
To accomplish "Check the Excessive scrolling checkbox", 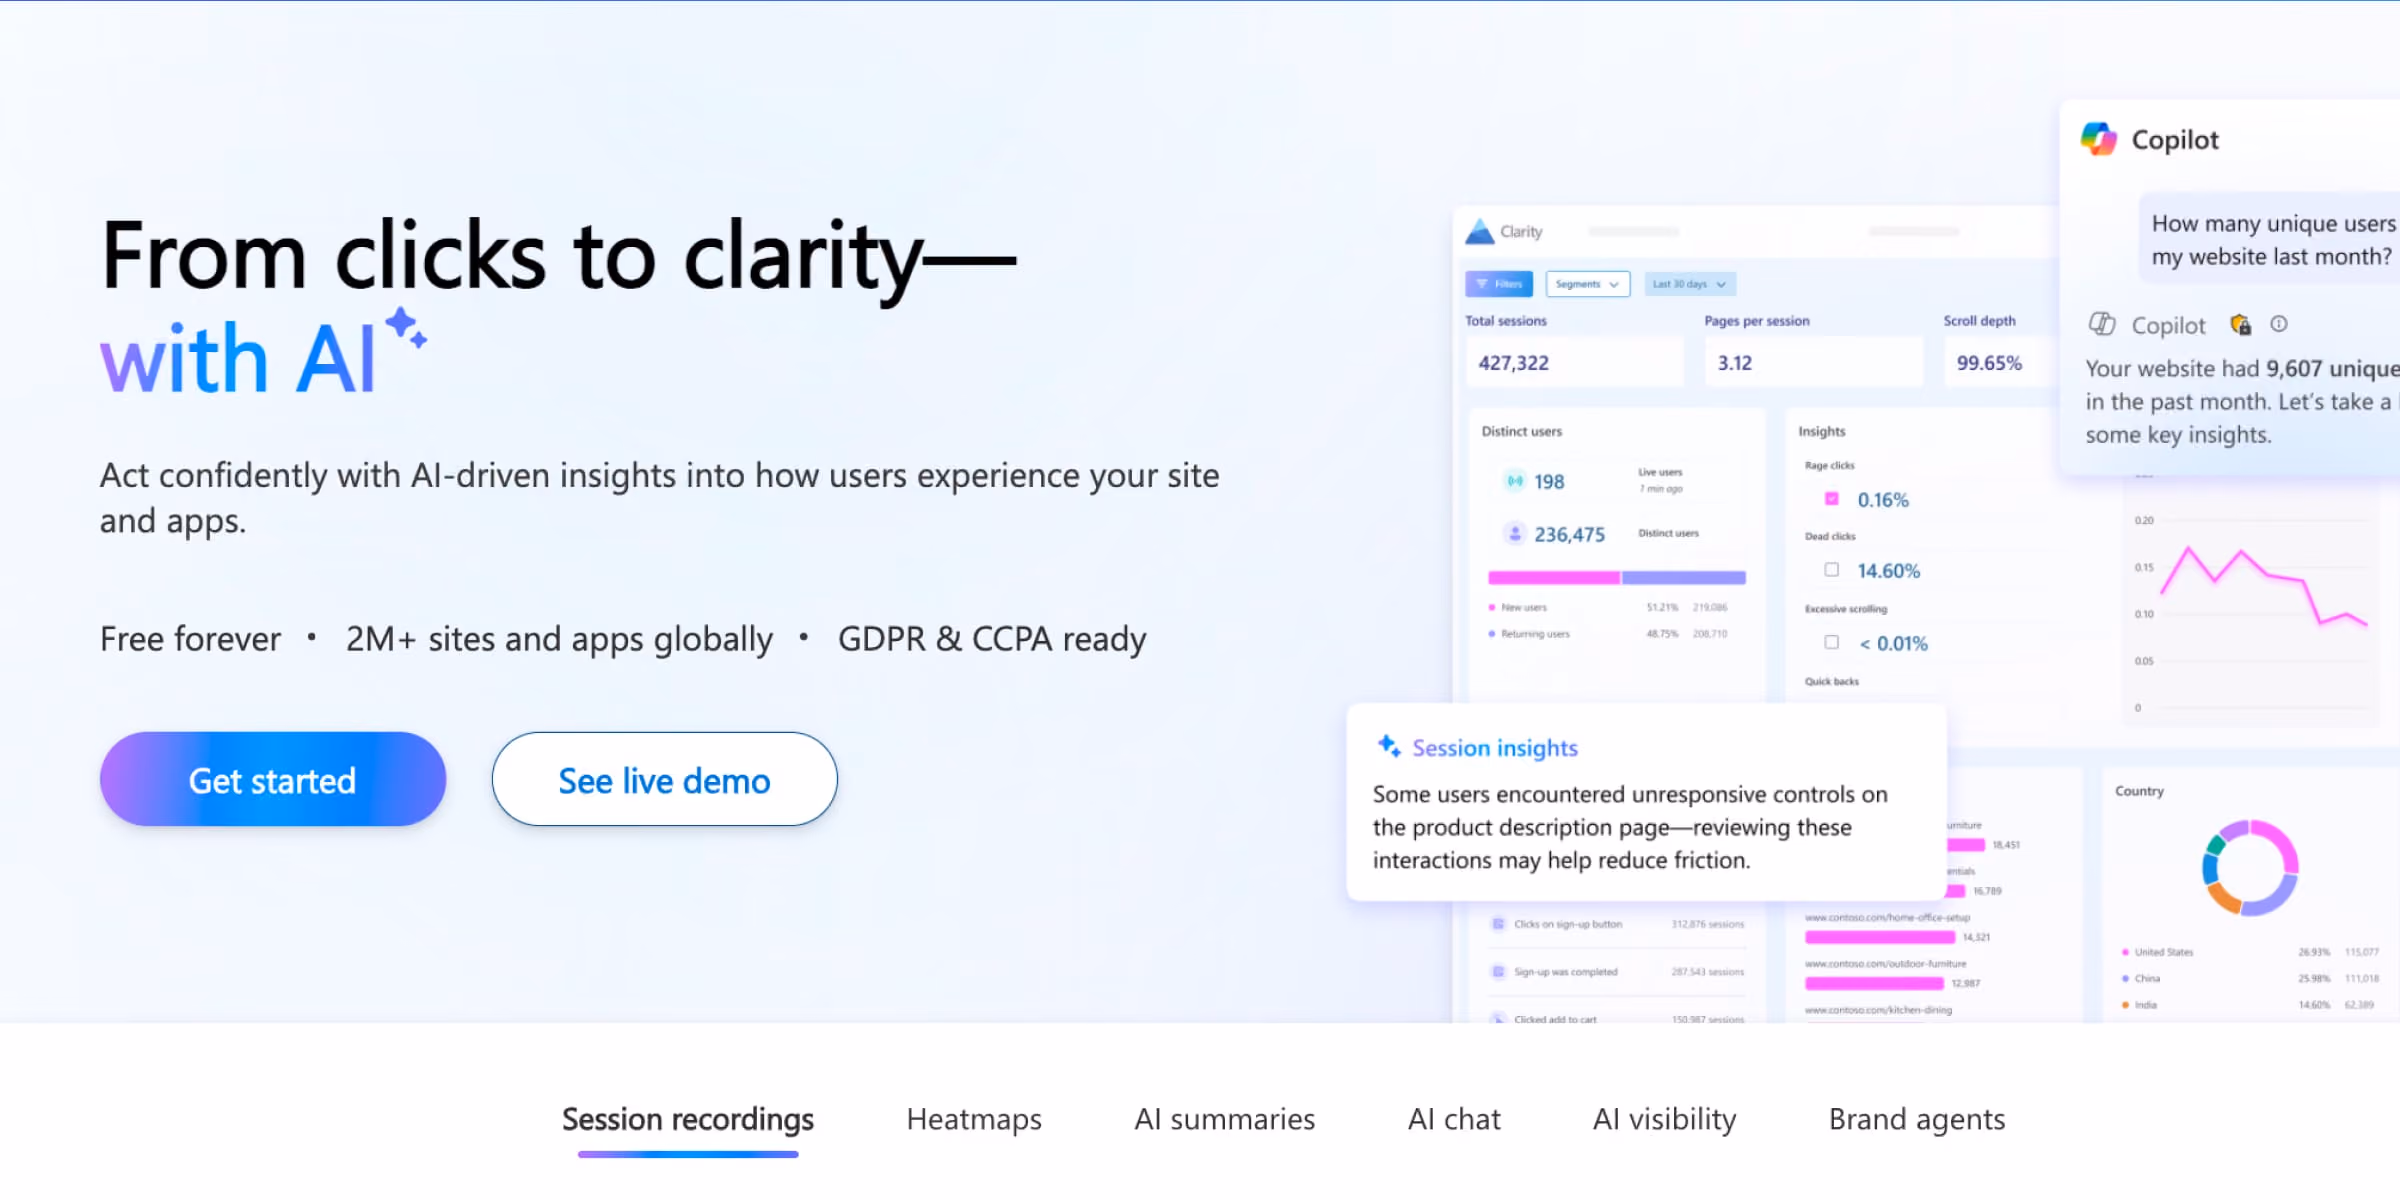I will 1832,642.
